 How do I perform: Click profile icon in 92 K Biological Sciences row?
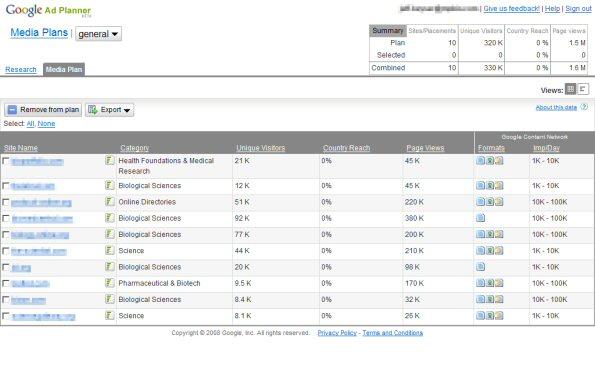click(110, 218)
